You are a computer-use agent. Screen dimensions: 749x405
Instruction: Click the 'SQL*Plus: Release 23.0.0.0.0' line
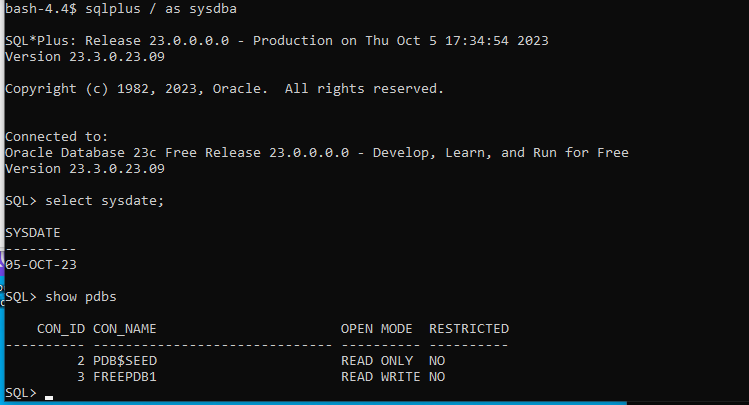pyautogui.click(x=277, y=41)
